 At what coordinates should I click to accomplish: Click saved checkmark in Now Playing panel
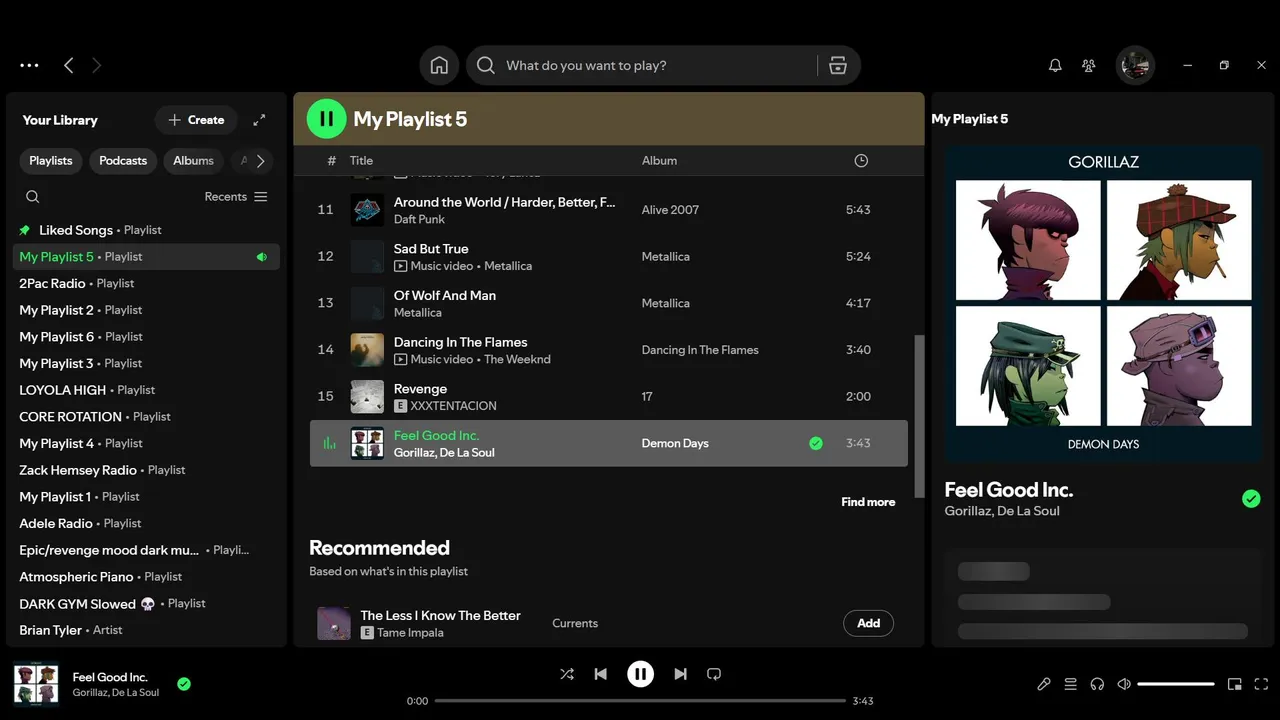point(1251,498)
